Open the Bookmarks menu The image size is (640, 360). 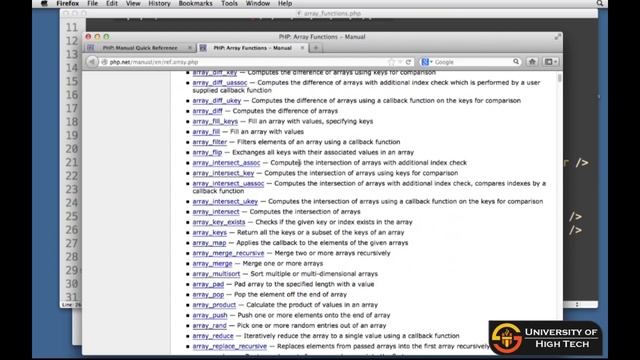196,4
